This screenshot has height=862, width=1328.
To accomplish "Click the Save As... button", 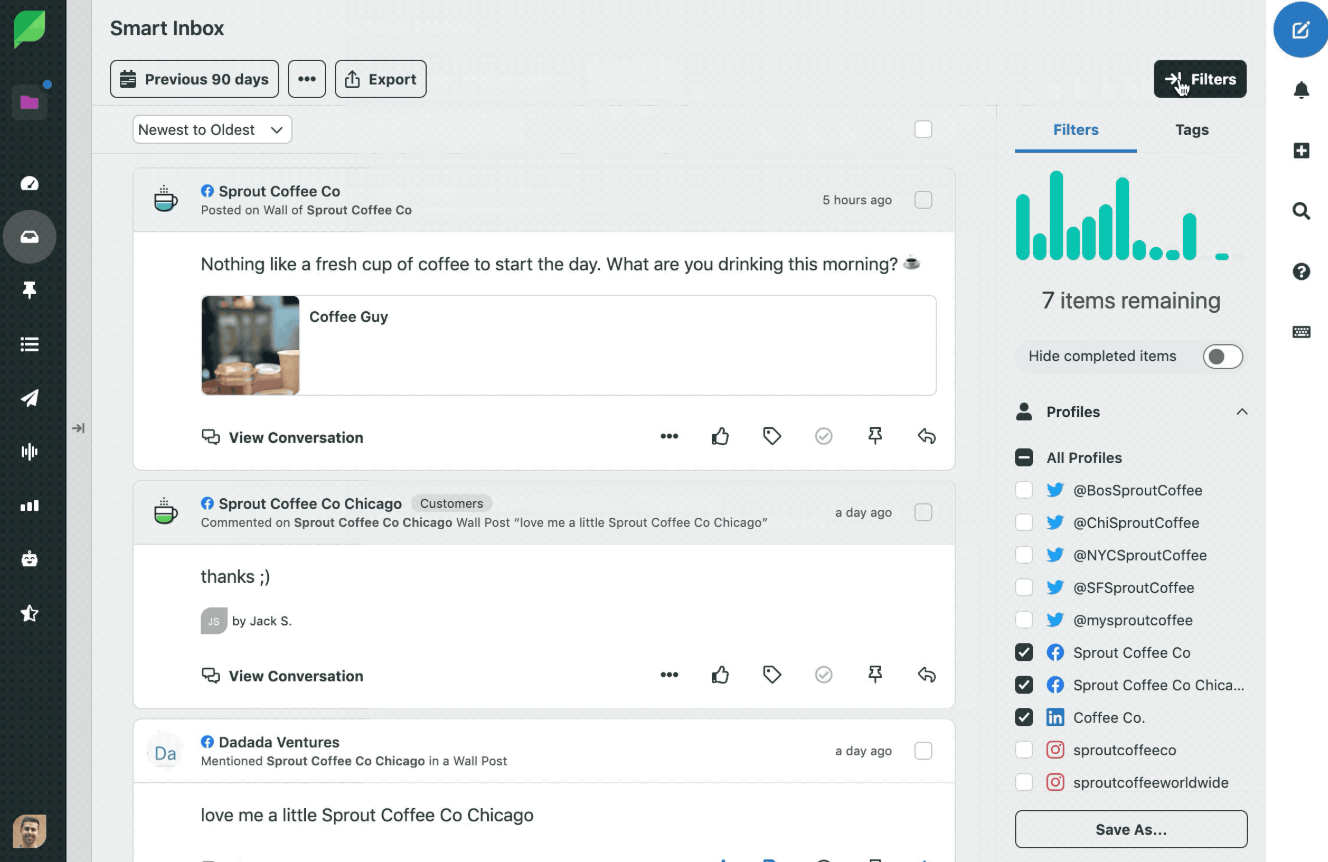I will 1131,829.
